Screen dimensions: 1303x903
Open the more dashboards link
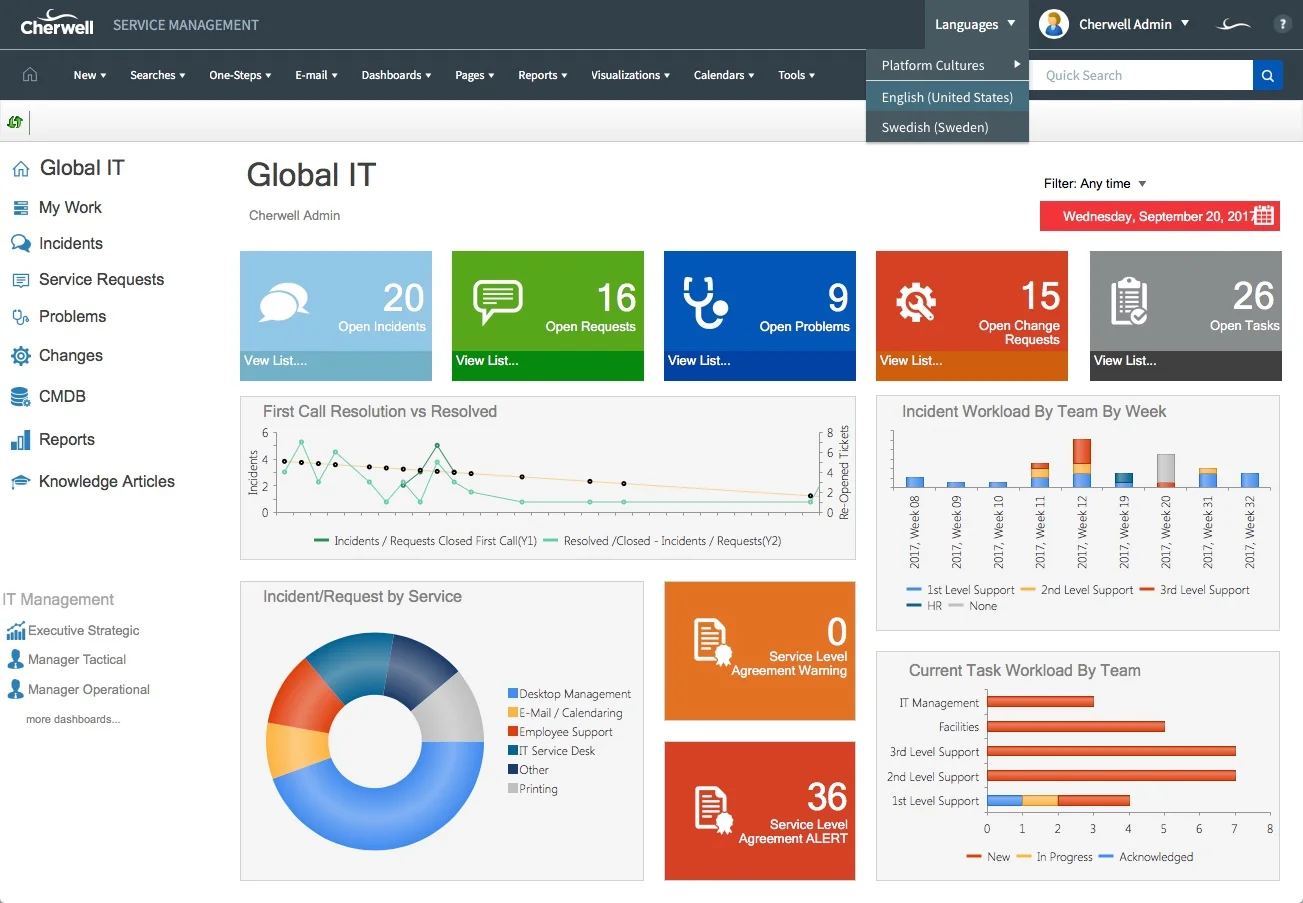click(x=73, y=719)
